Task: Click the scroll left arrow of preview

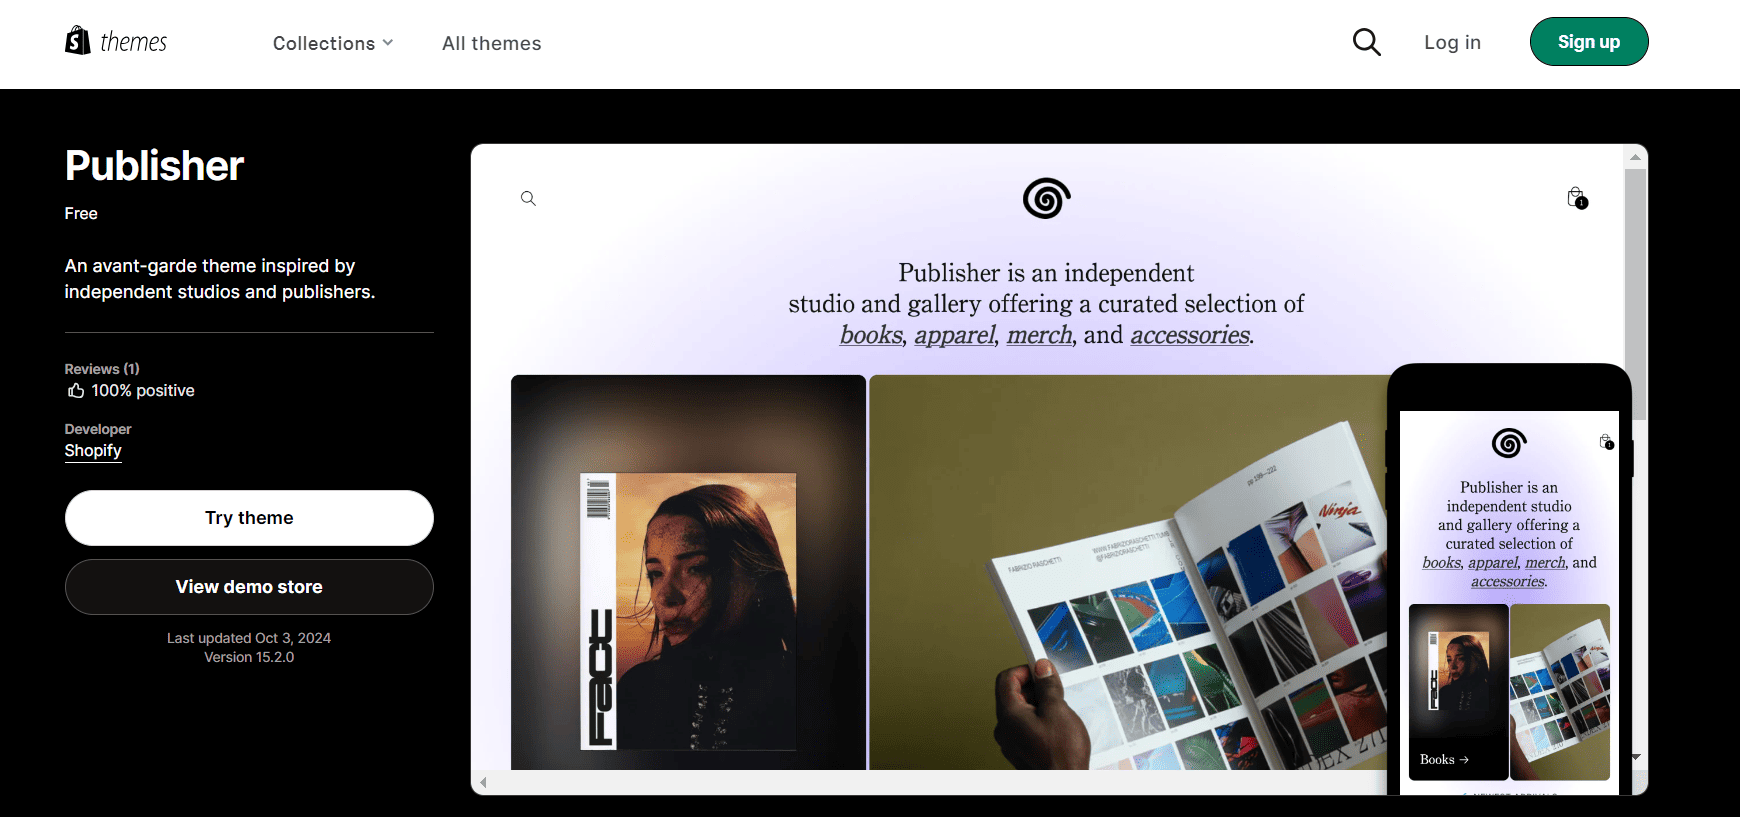Action: click(483, 782)
